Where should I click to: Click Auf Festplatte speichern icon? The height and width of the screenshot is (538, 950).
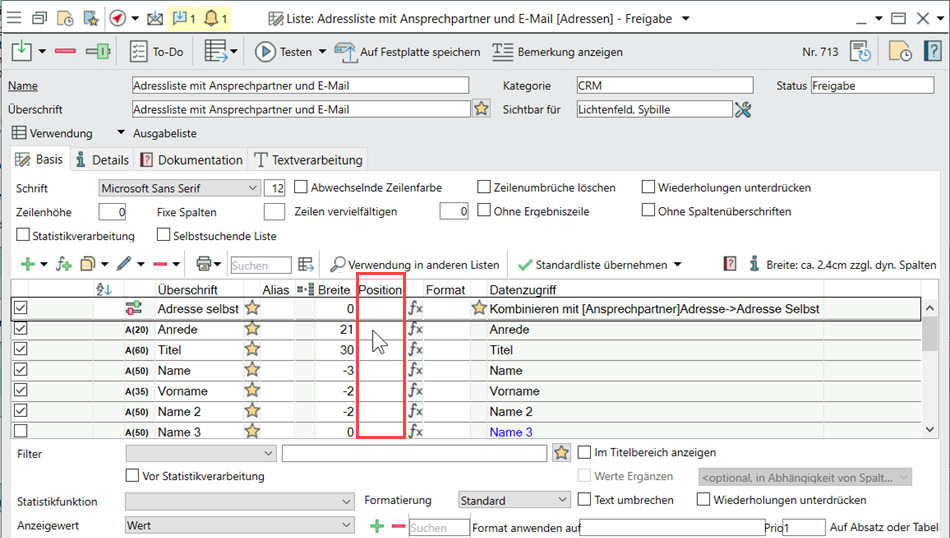[346, 52]
